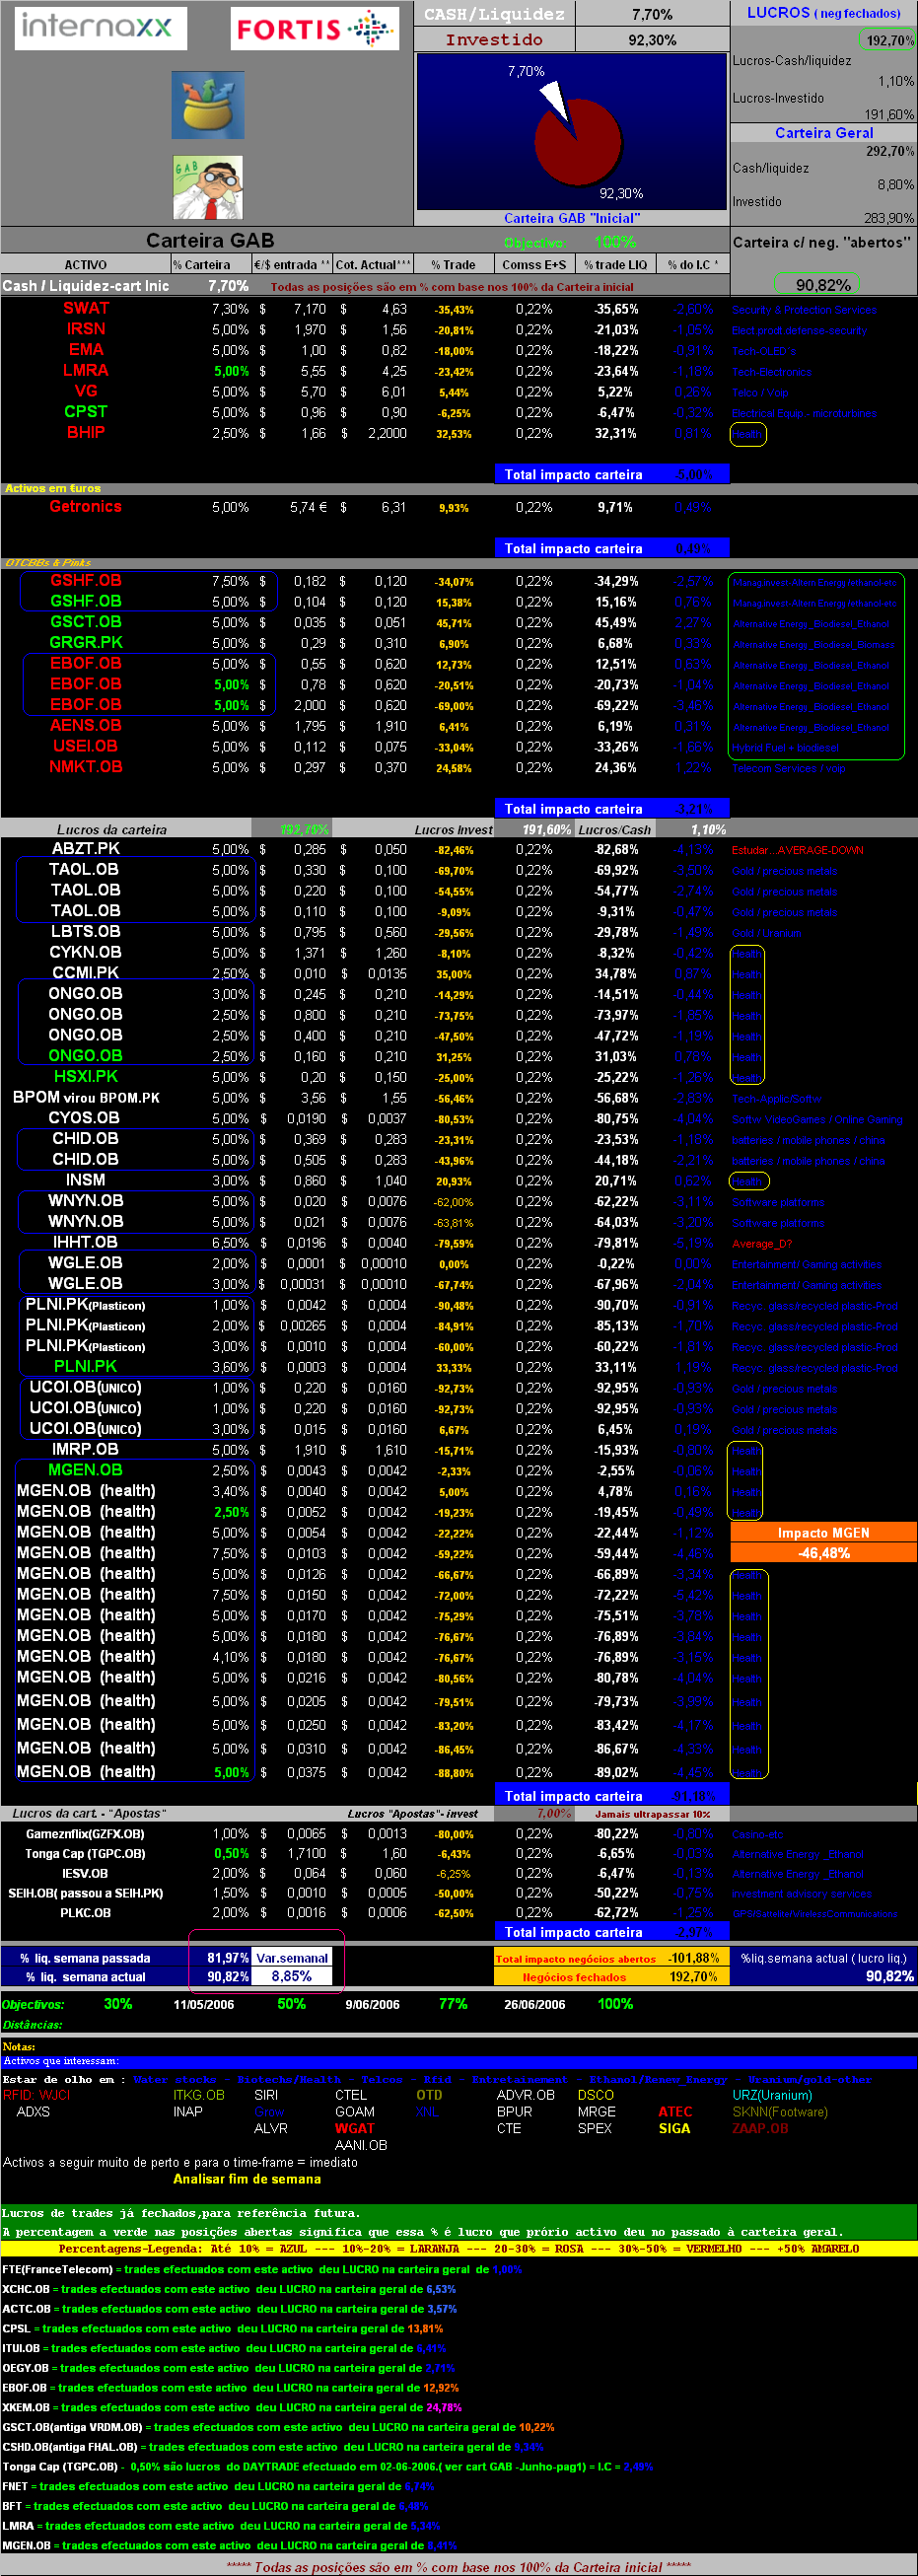Click the orange -46,48% cell

click(824, 1553)
